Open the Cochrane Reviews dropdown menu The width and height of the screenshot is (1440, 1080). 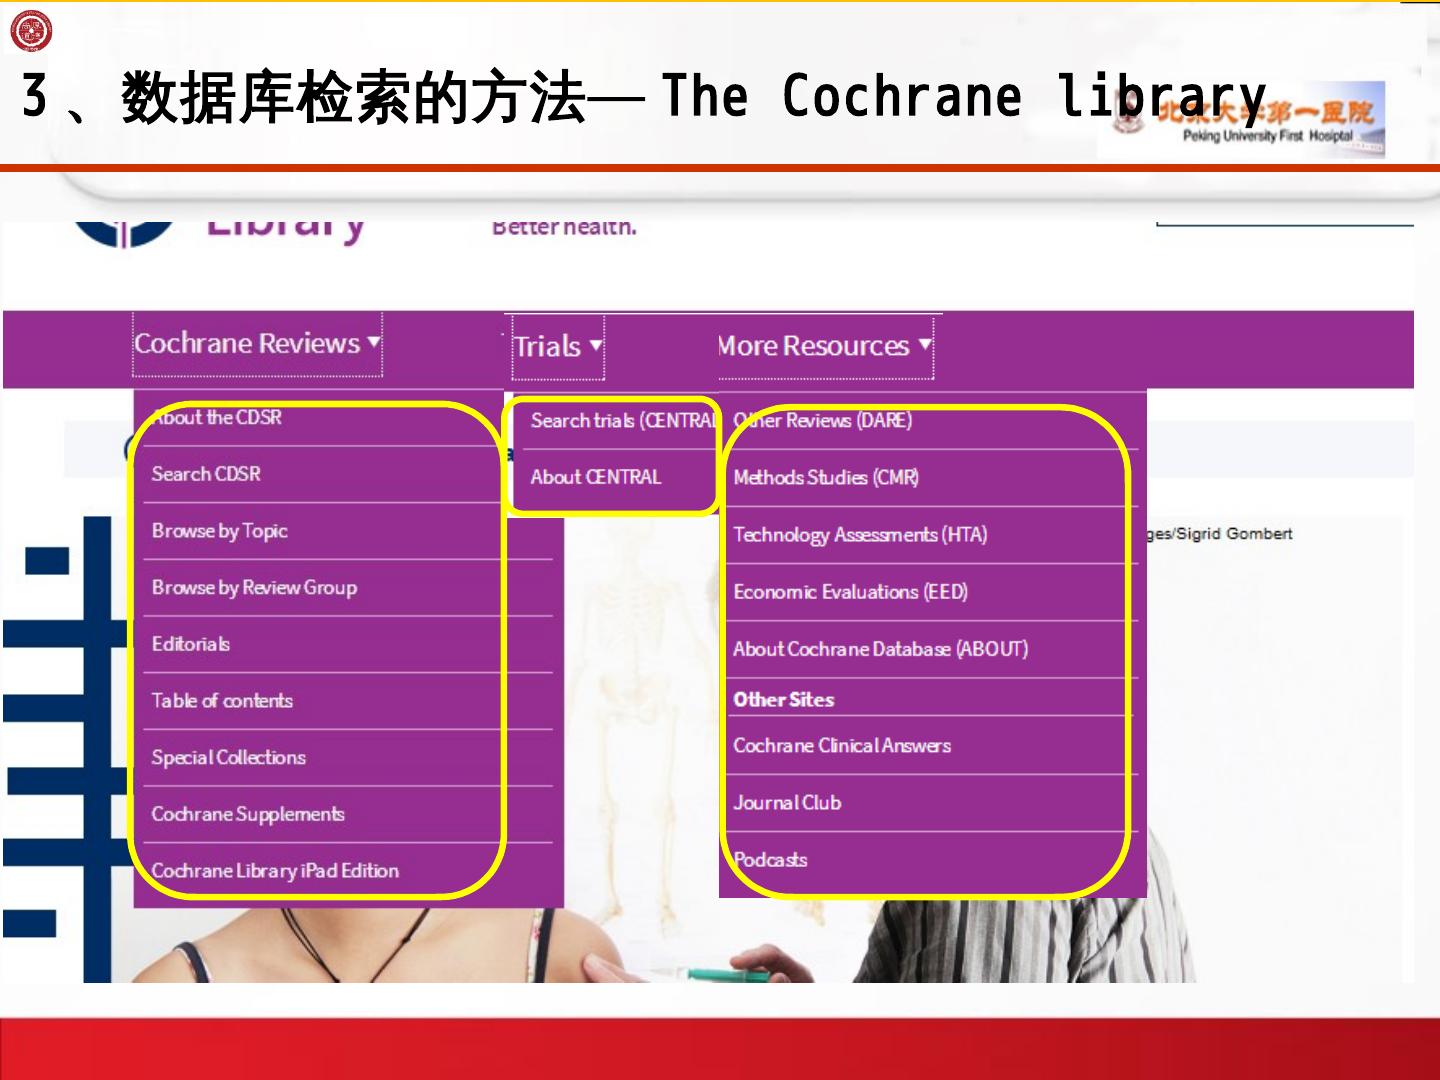tap(257, 344)
